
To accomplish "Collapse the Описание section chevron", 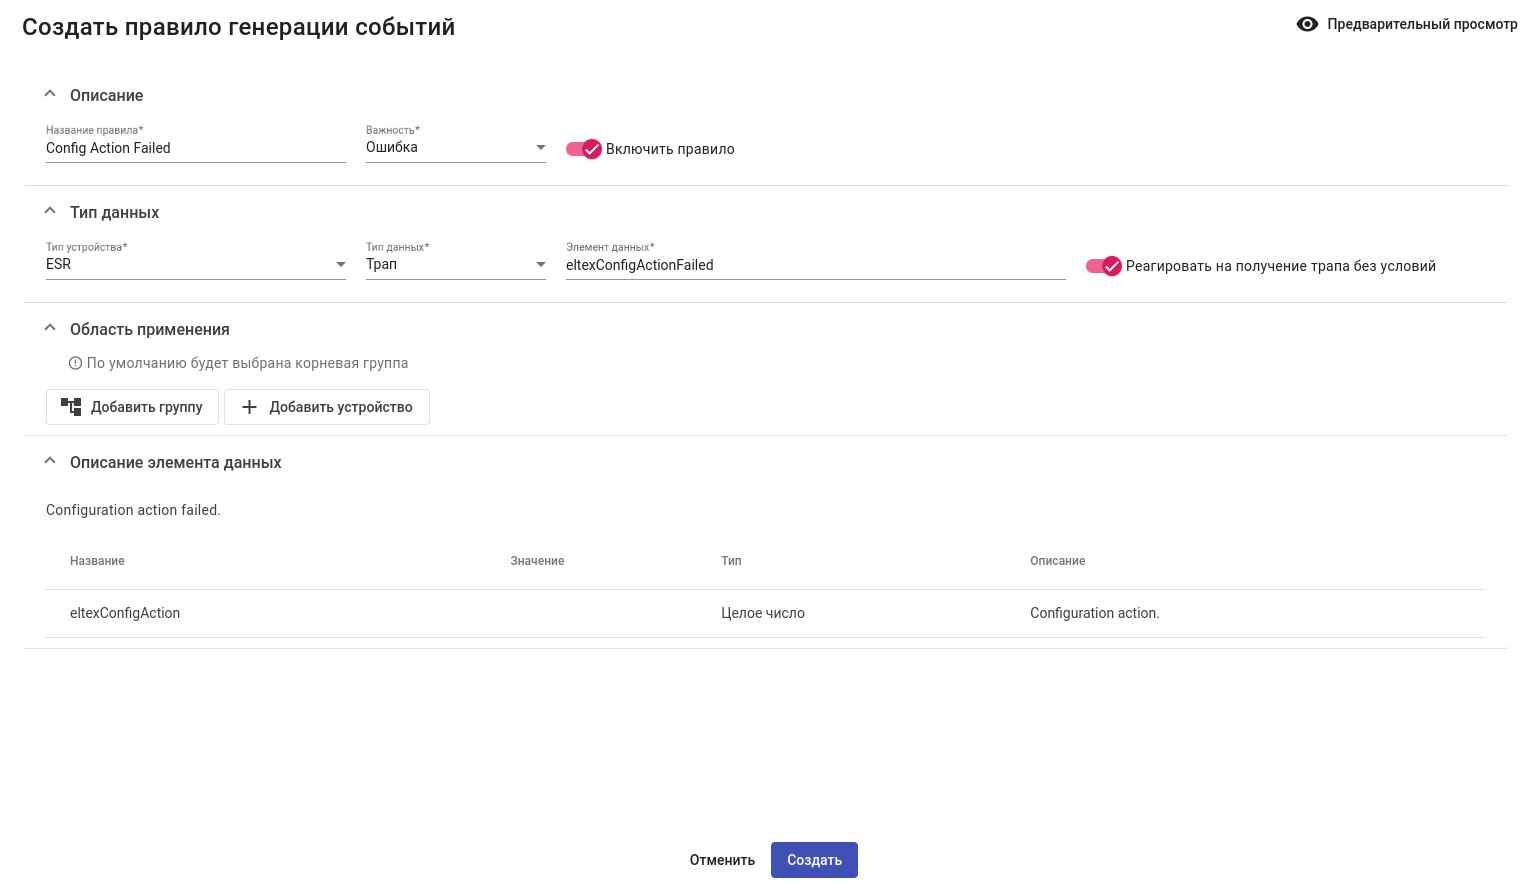I will (x=50, y=94).
